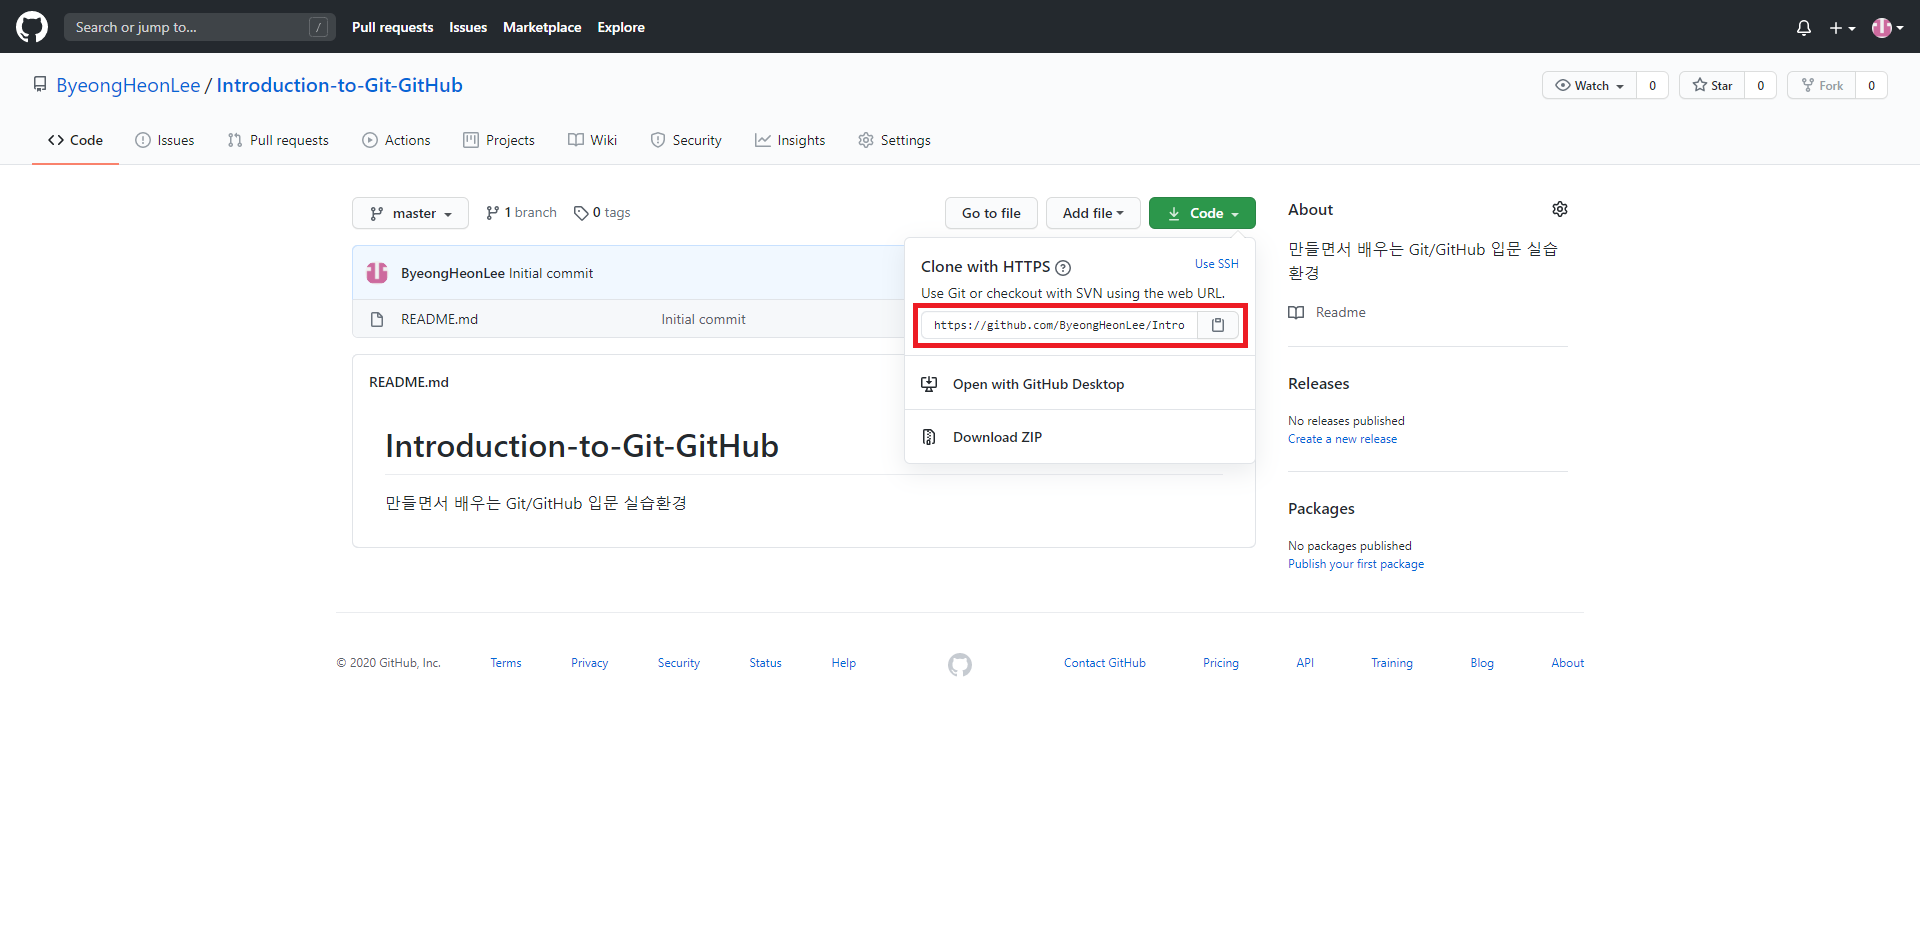This screenshot has width=1920, height=935.
Task: Switch to the Wiki tab
Action: (x=593, y=140)
